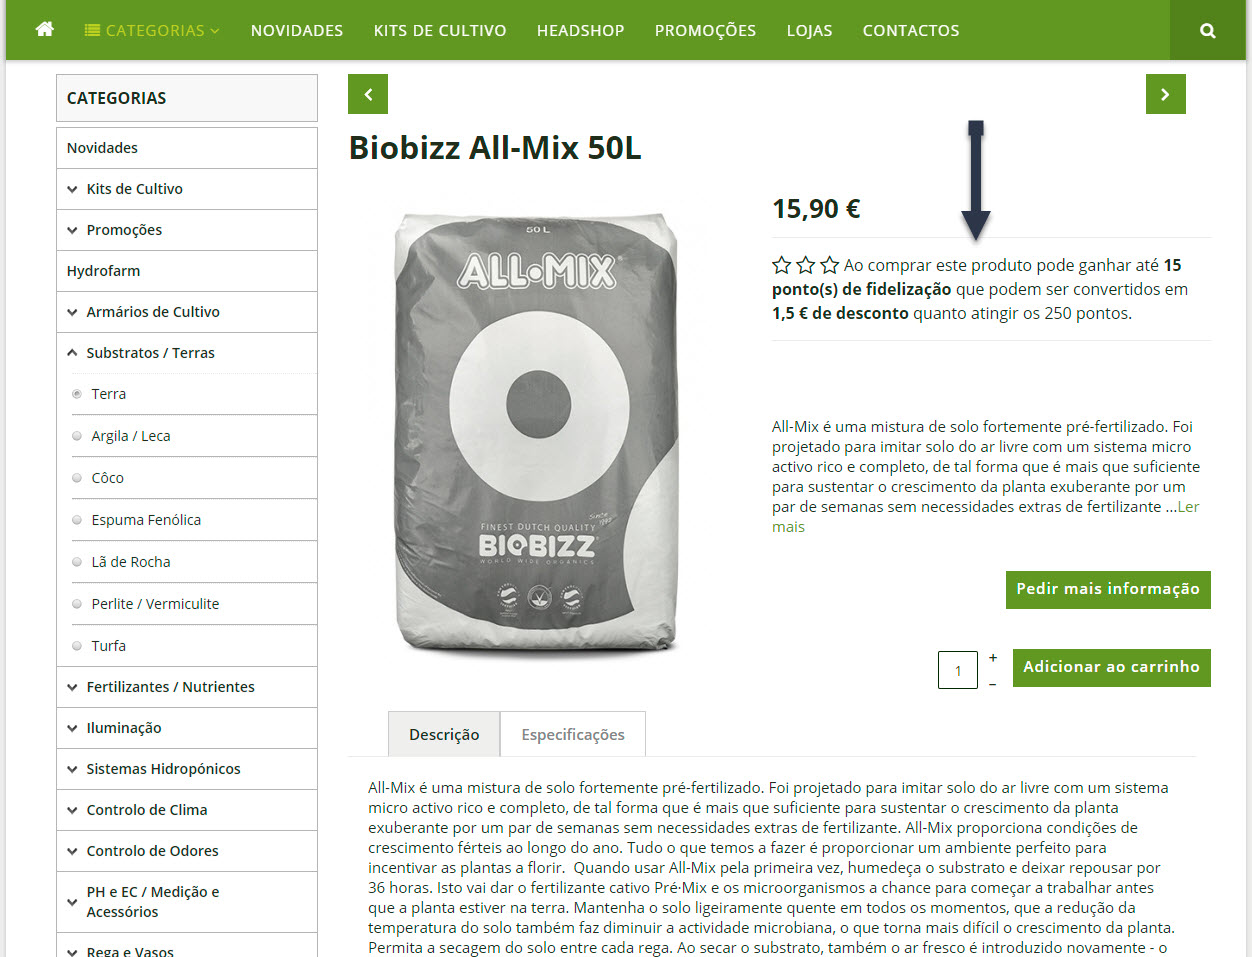
Task: Click the first rating star
Action: coord(782,265)
